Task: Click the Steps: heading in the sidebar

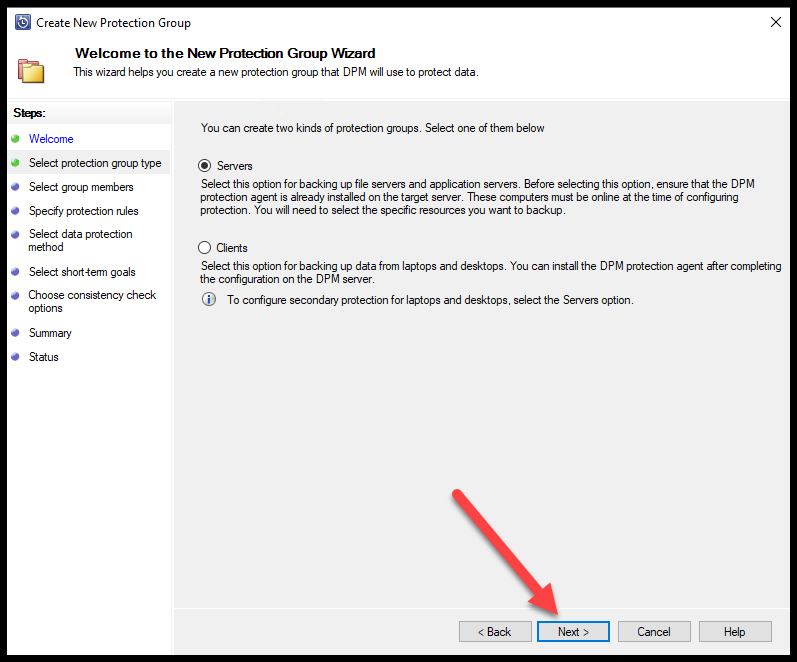Action: coord(29,113)
